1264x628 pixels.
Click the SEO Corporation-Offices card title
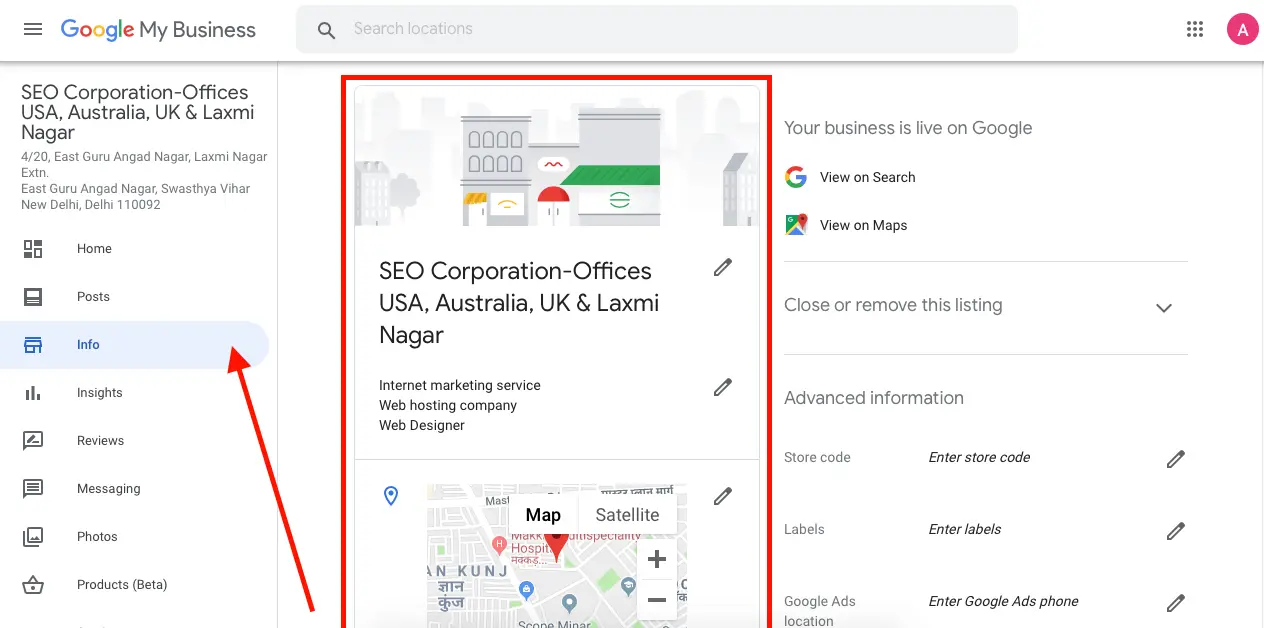[x=519, y=303]
